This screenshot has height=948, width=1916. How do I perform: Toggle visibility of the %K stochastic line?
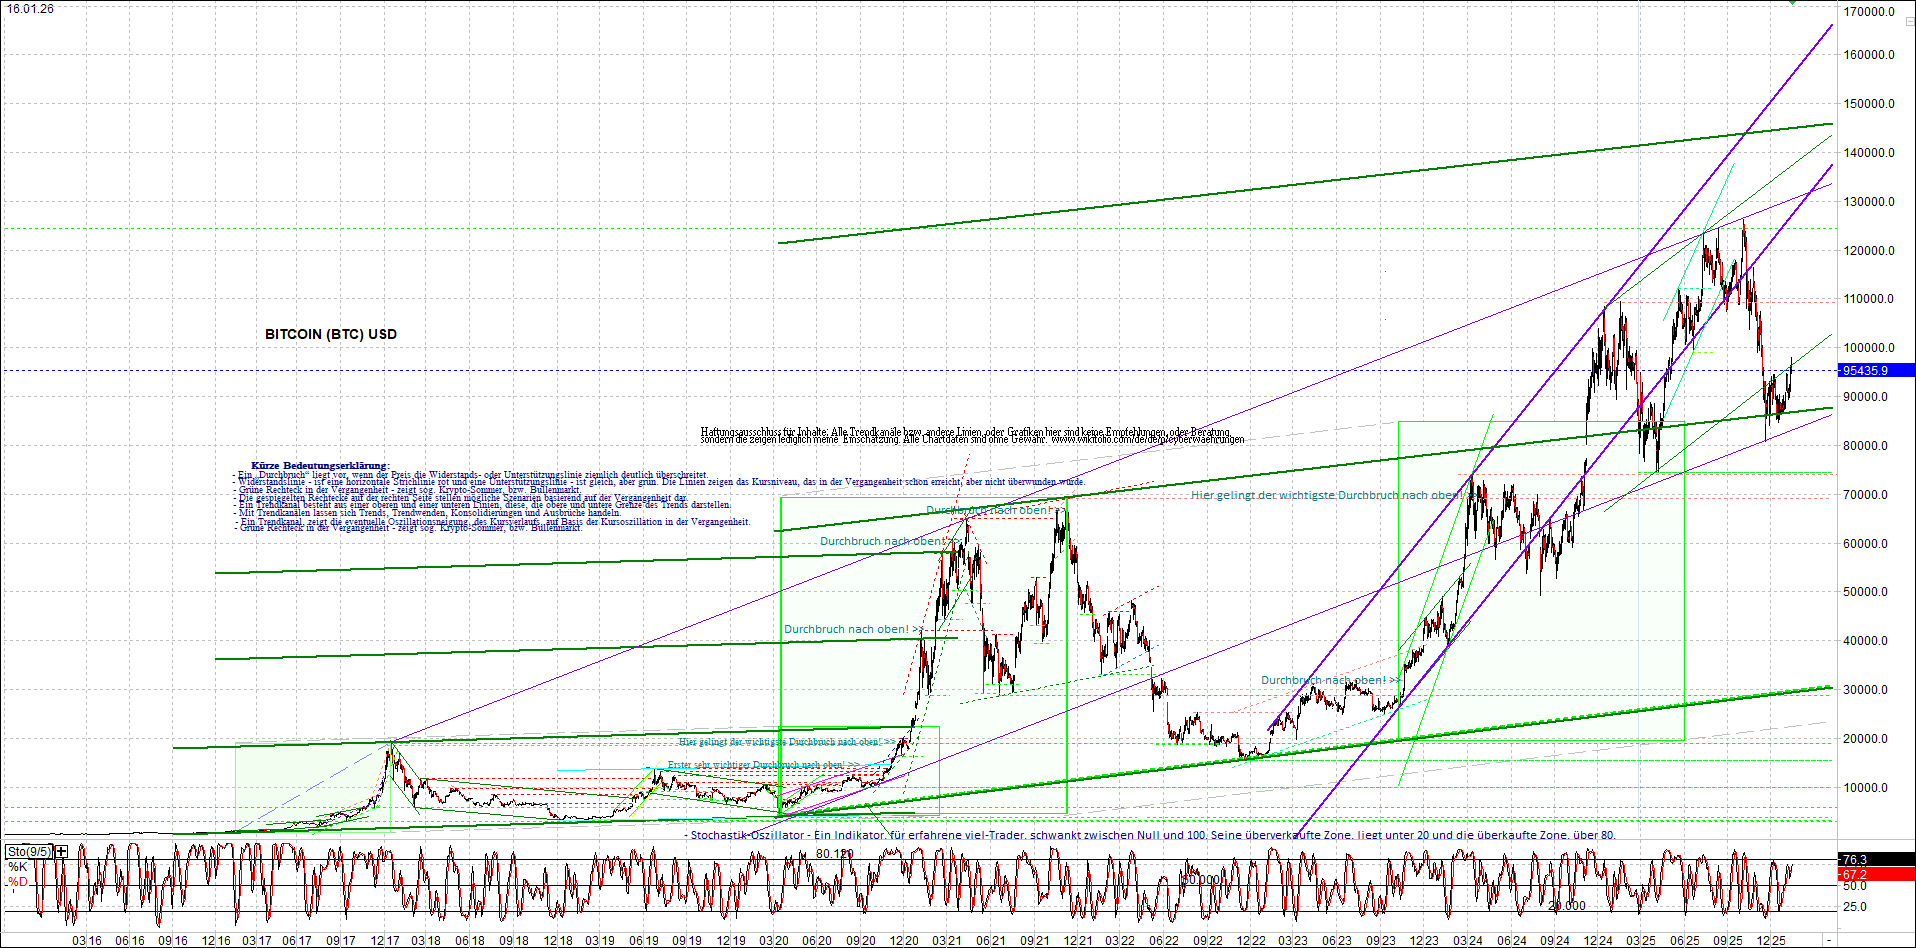(17, 864)
